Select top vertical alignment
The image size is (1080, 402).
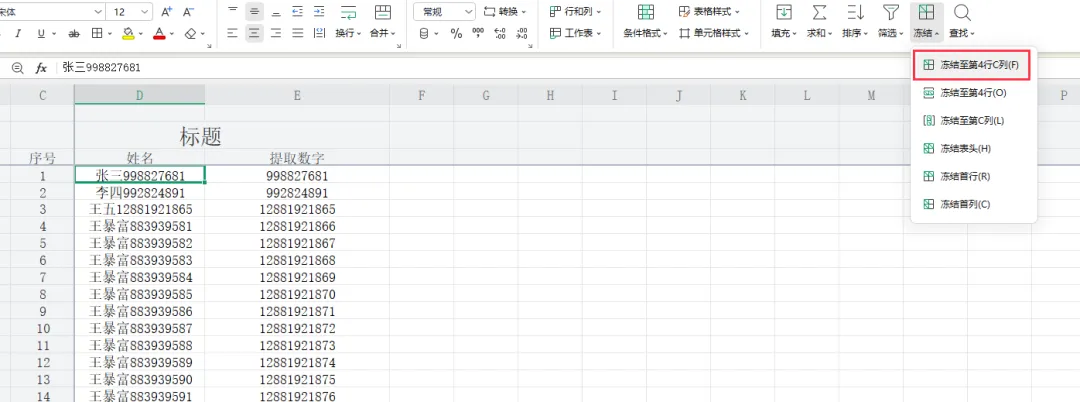[x=233, y=11]
